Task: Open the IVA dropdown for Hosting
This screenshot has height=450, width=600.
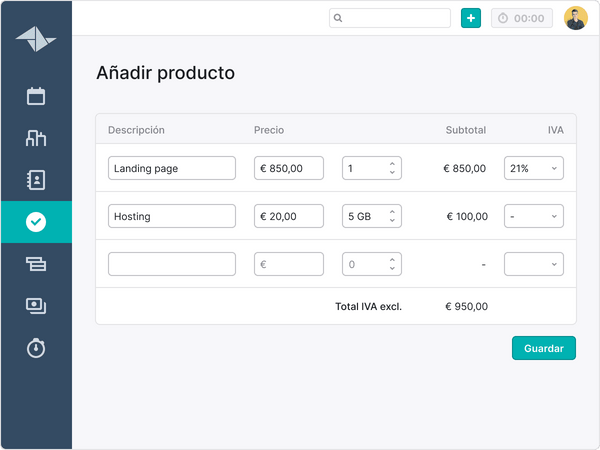Action: (533, 216)
